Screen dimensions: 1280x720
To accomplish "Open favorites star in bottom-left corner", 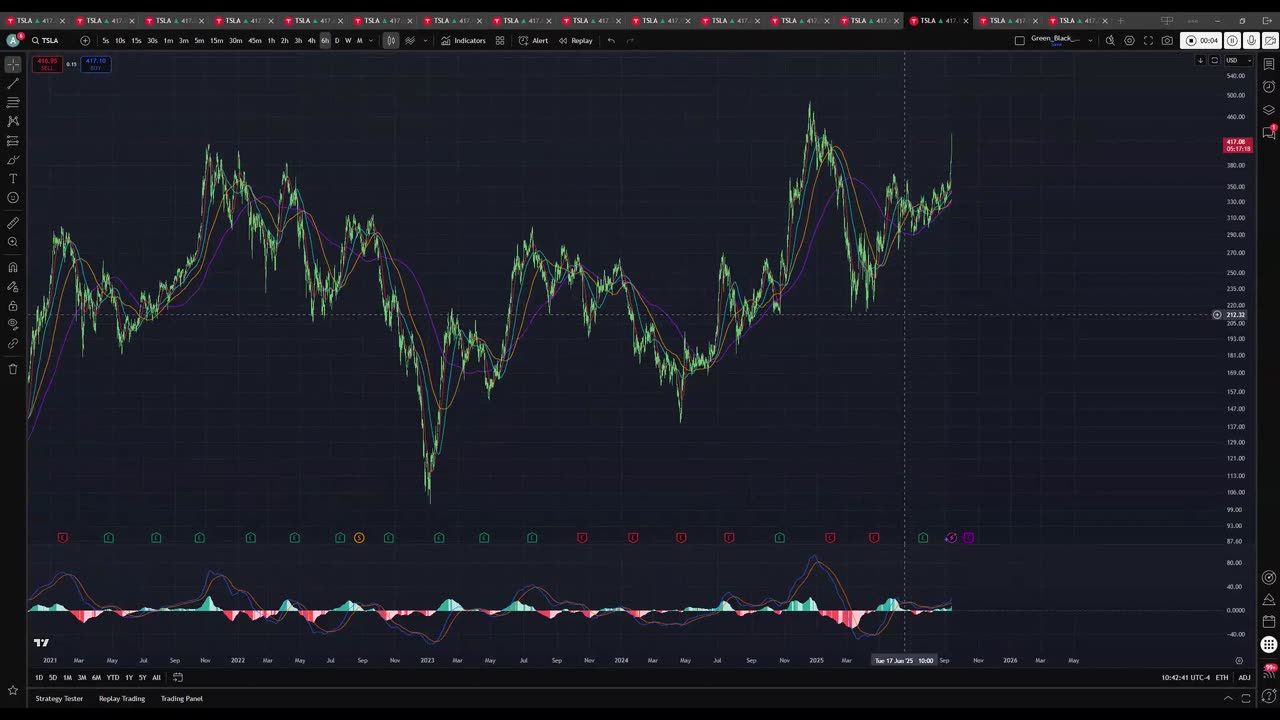I will point(13,690).
